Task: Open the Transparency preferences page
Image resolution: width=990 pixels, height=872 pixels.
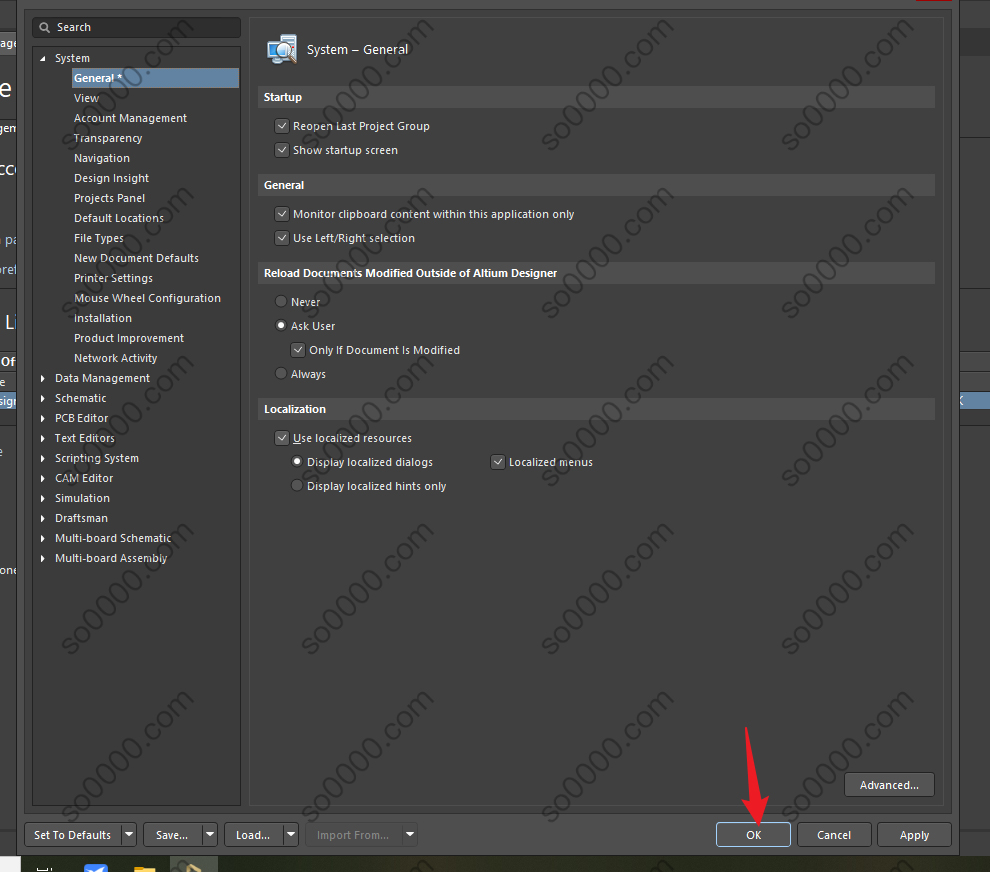Action: point(108,138)
